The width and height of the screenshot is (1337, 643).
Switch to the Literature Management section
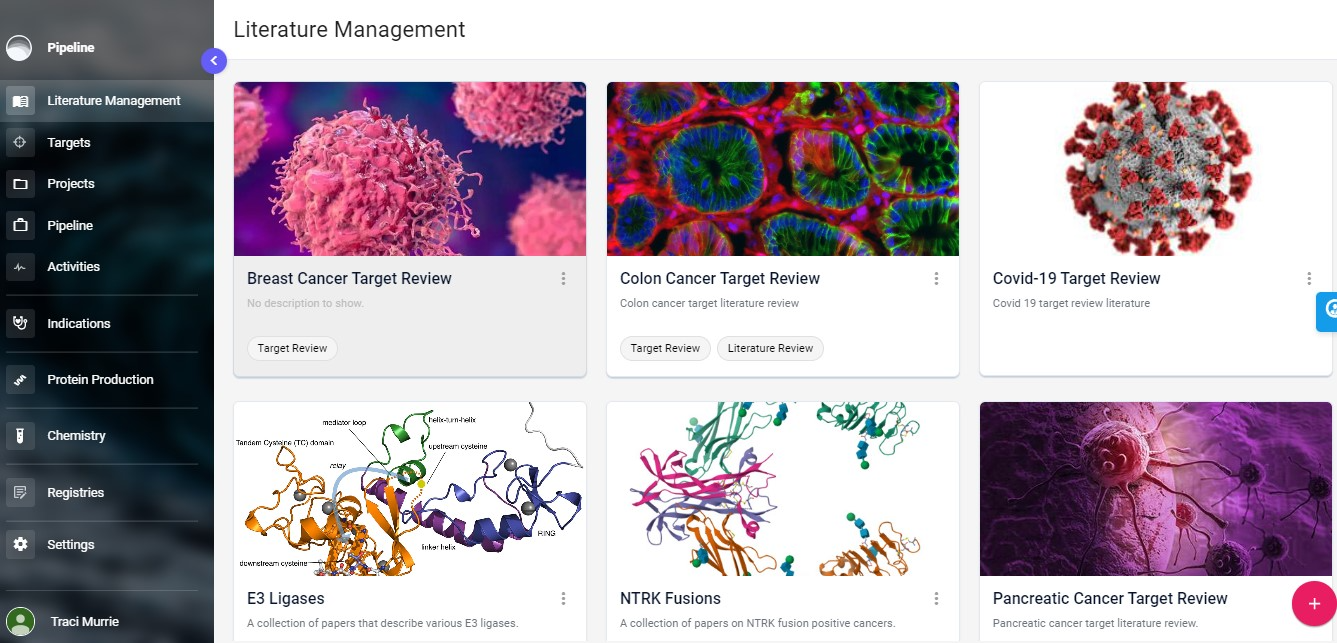coord(113,100)
